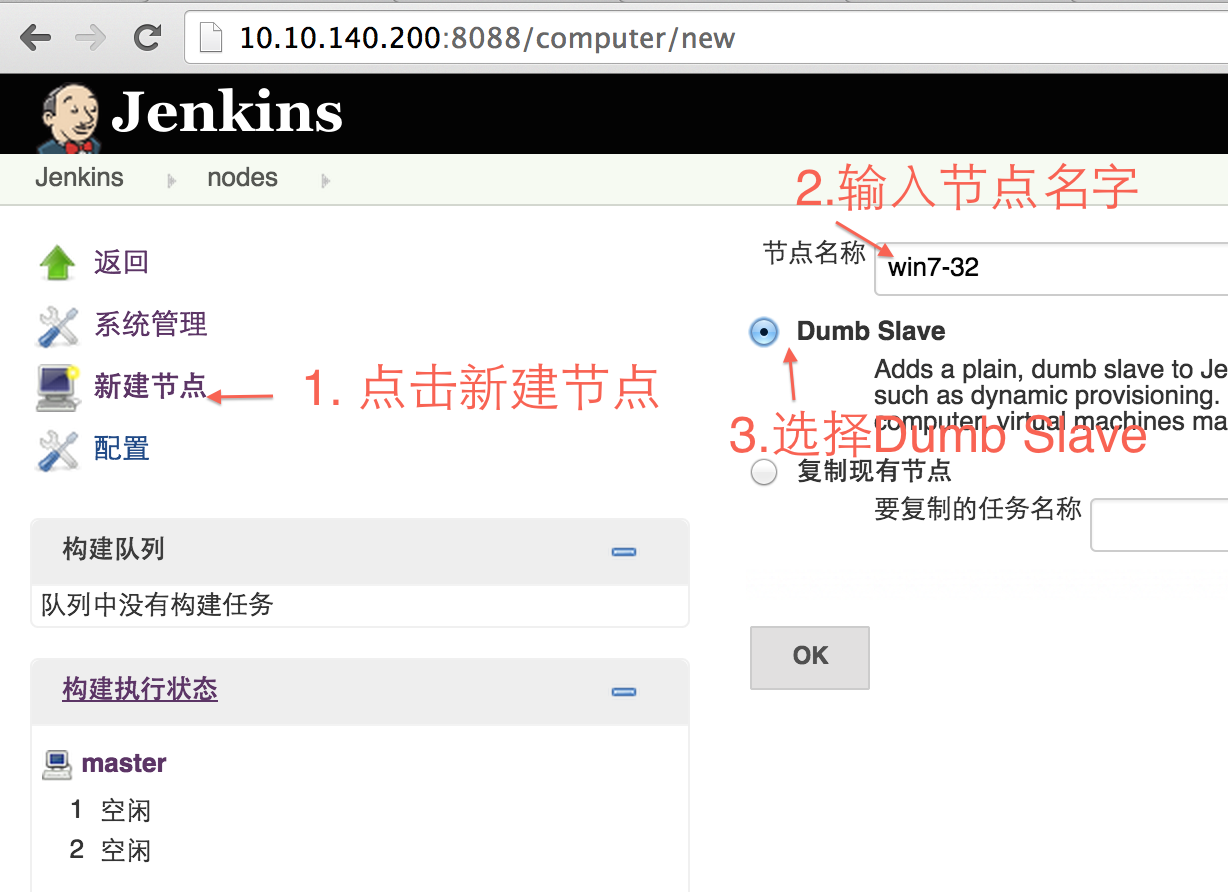This screenshot has height=892, width=1228.
Task: Open the 返回 link
Action: click(121, 263)
